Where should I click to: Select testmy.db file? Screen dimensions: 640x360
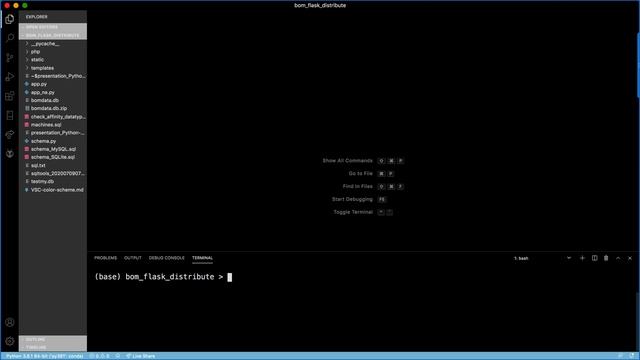pyautogui.click(x=53, y=181)
